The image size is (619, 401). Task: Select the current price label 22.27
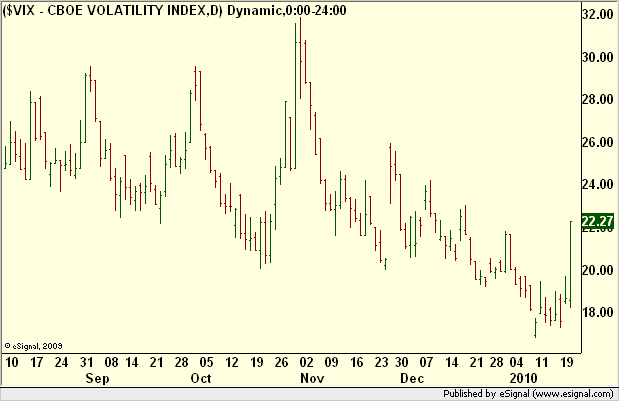(598, 221)
